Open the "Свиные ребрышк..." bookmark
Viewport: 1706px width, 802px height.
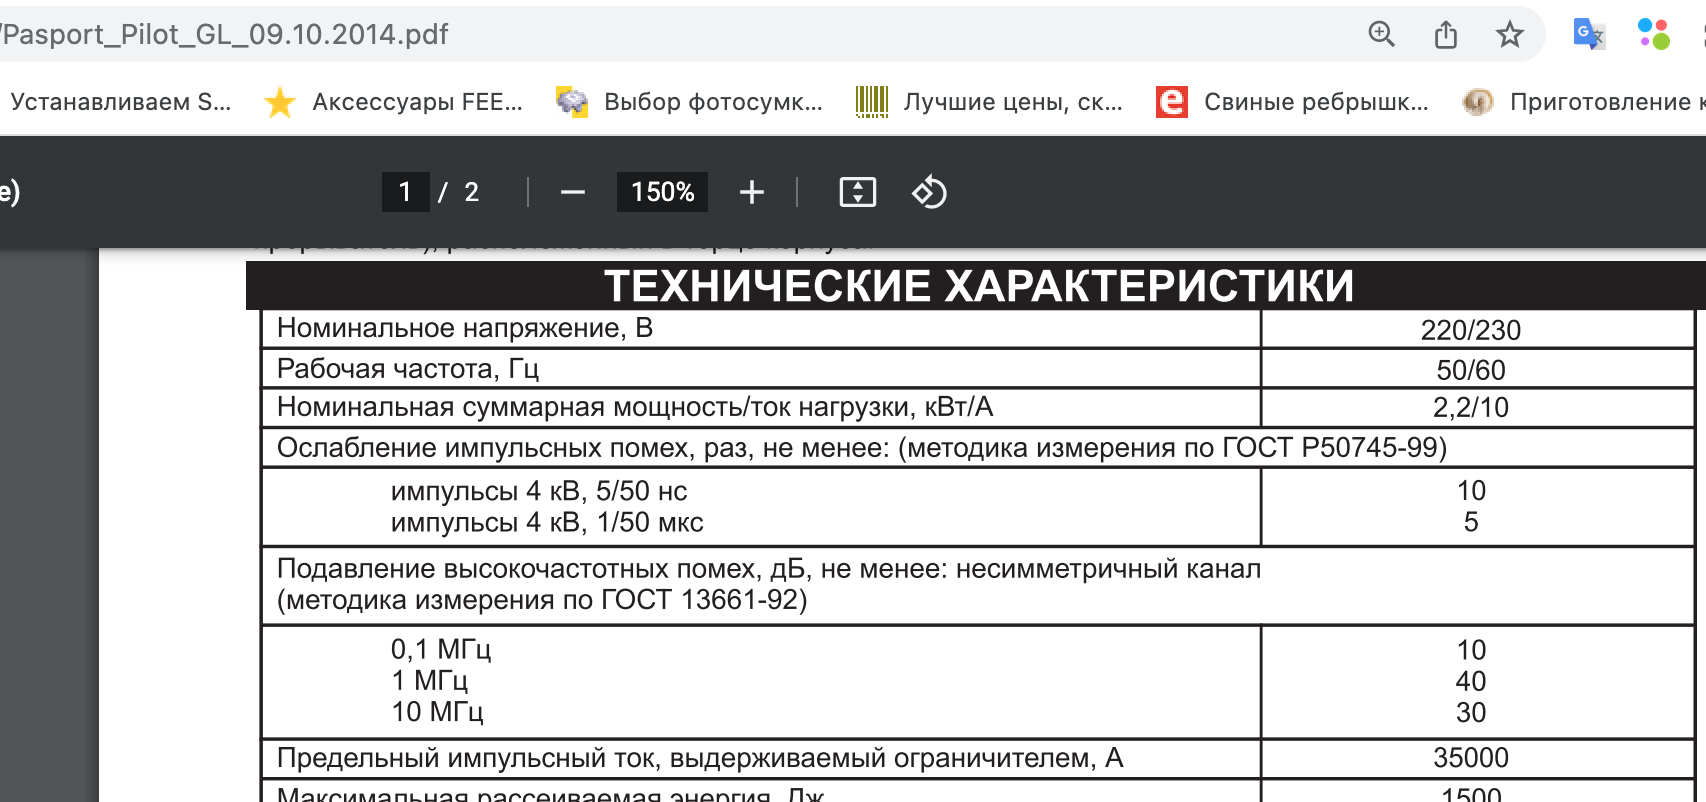click(x=1292, y=102)
